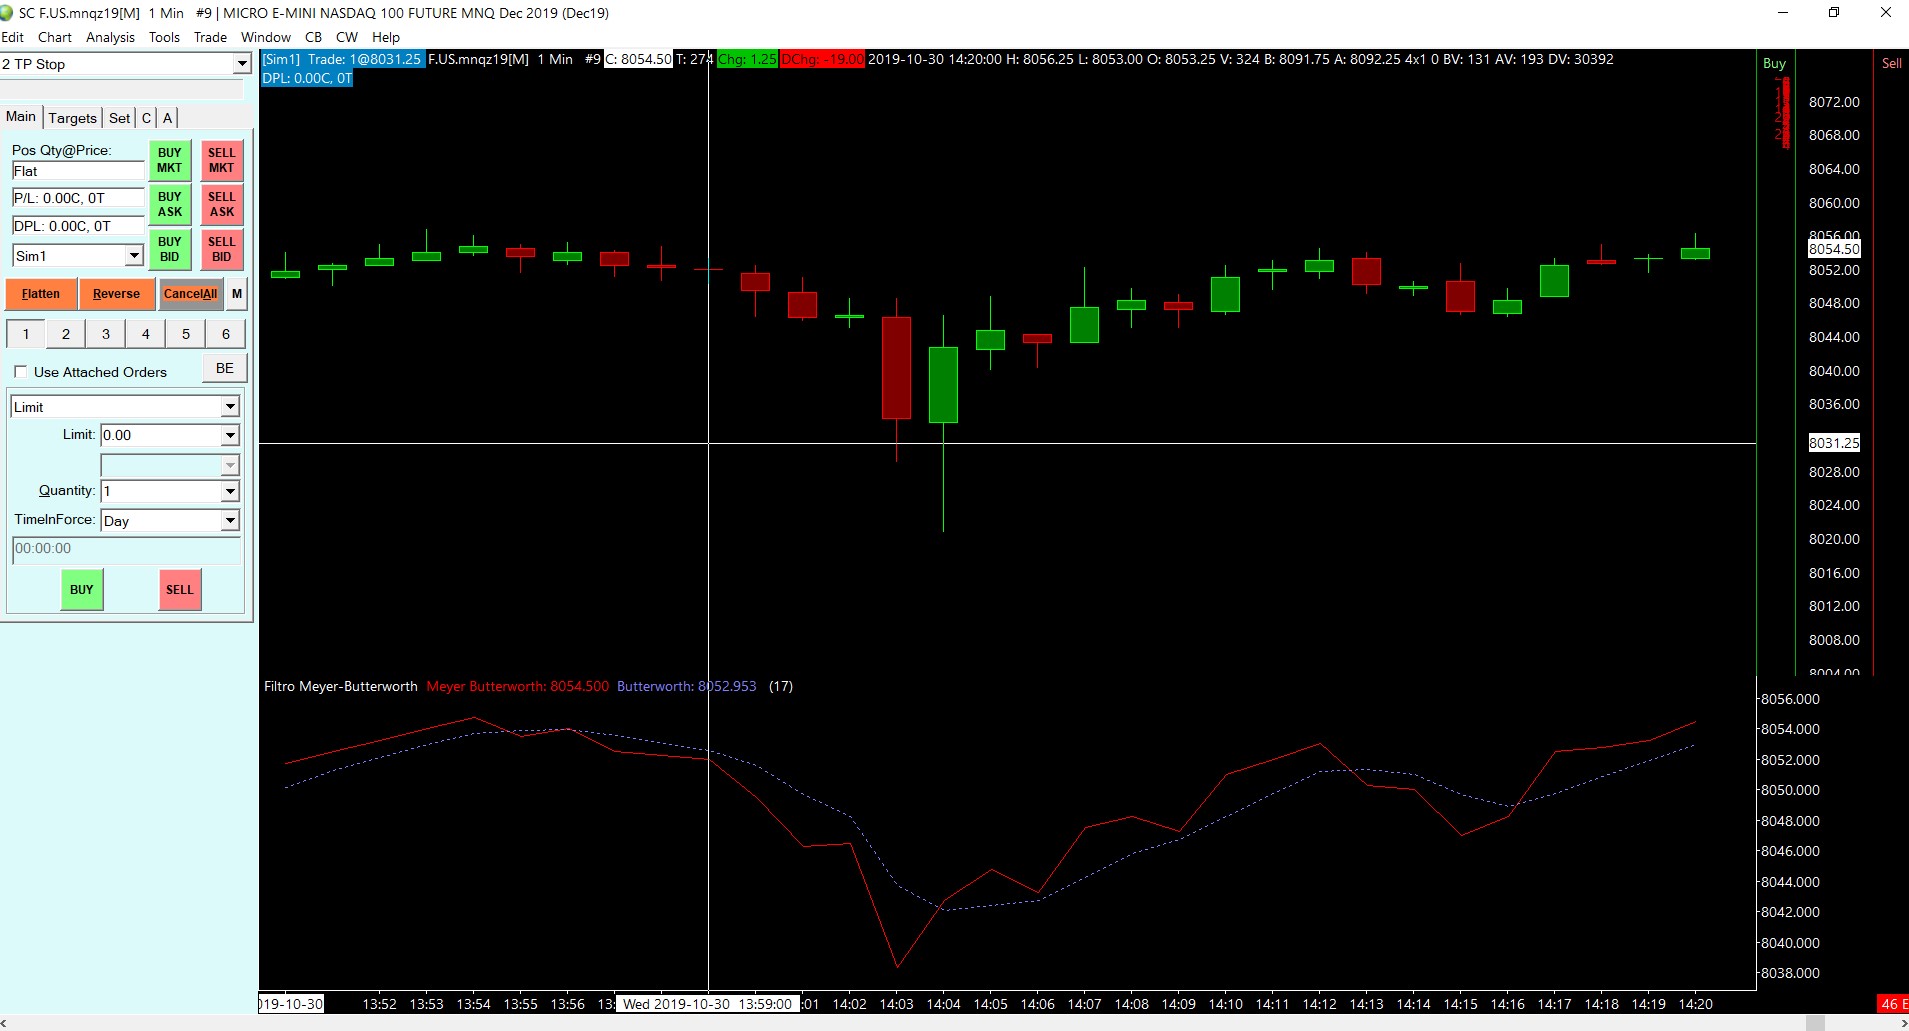The image size is (1909, 1031).
Task: Click the BUY MKT button
Action: tap(170, 160)
